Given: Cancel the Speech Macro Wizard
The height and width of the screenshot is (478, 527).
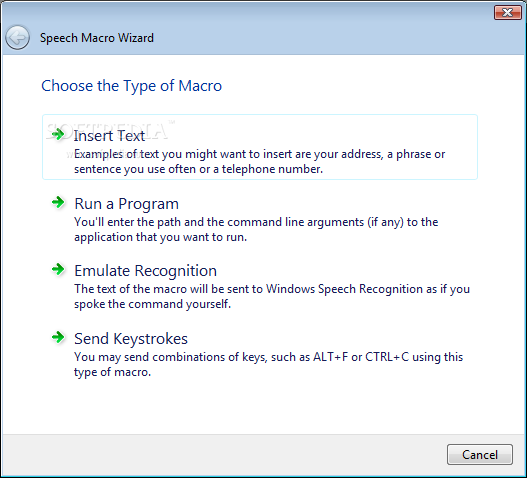Looking at the screenshot, I should point(480,454).
